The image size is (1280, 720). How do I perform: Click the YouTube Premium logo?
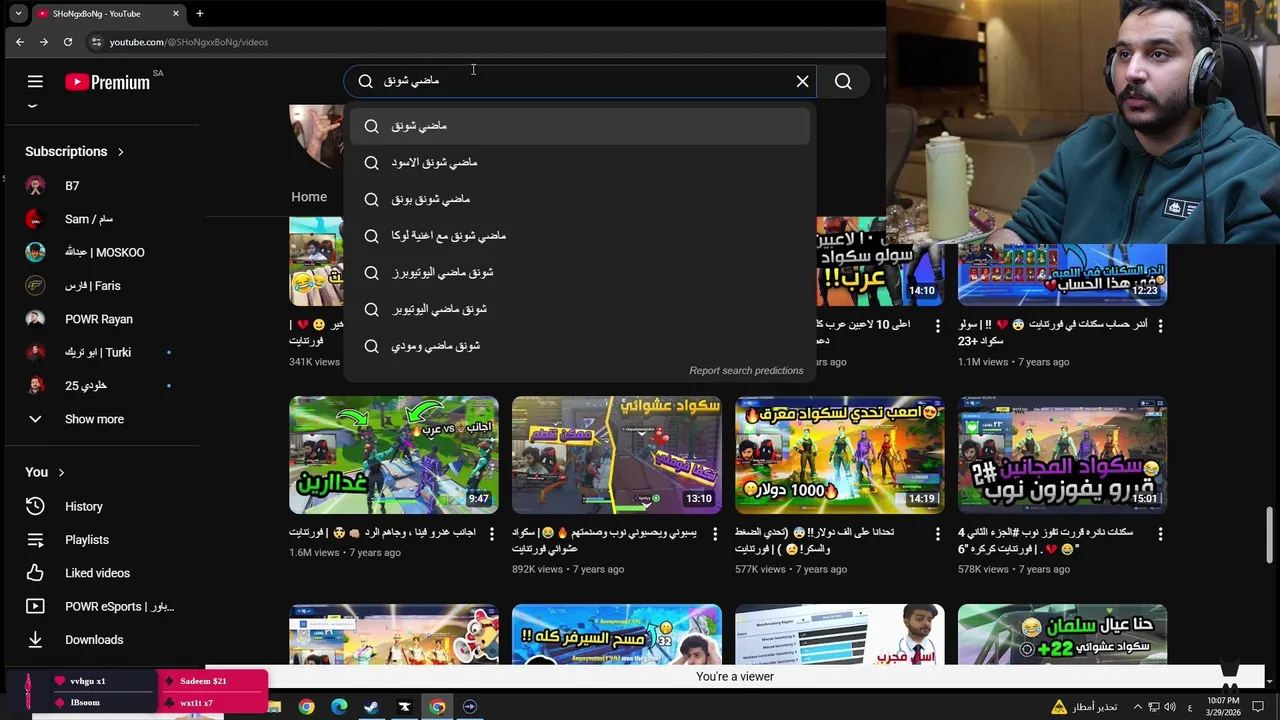pos(107,82)
